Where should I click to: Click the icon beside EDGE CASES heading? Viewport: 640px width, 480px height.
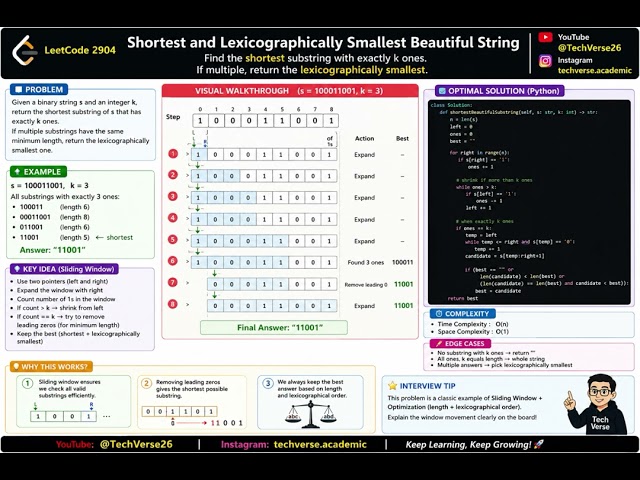coord(439,344)
